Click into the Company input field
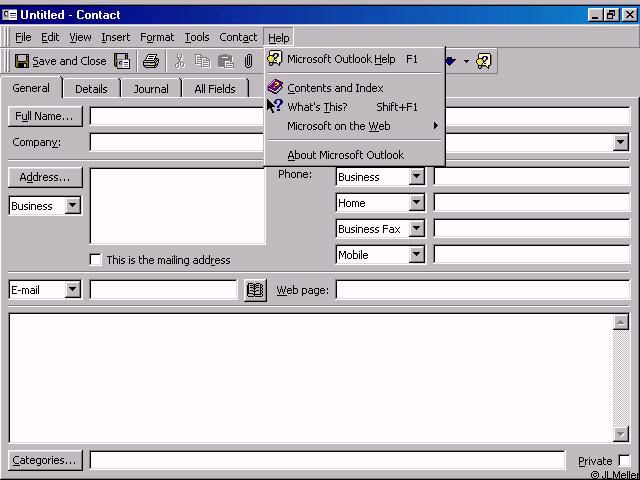The image size is (640, 480). pos(177,142)
